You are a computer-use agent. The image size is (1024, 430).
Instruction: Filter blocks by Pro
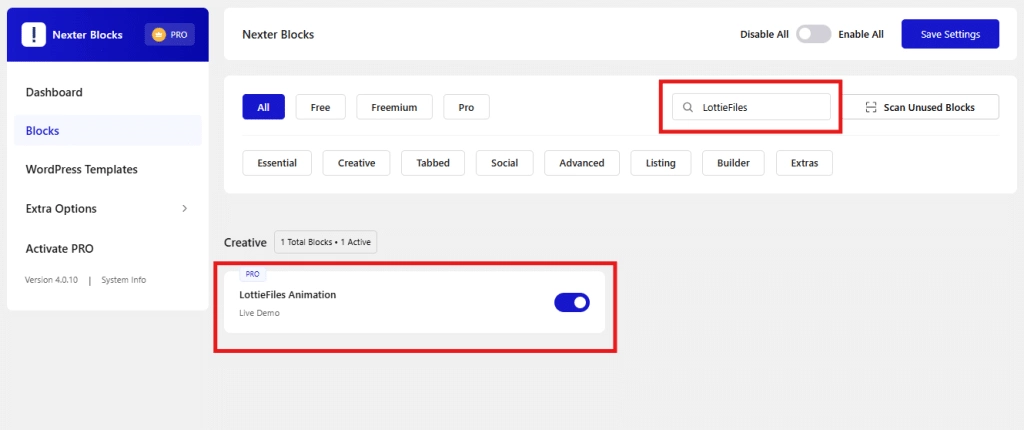[466, 107]
